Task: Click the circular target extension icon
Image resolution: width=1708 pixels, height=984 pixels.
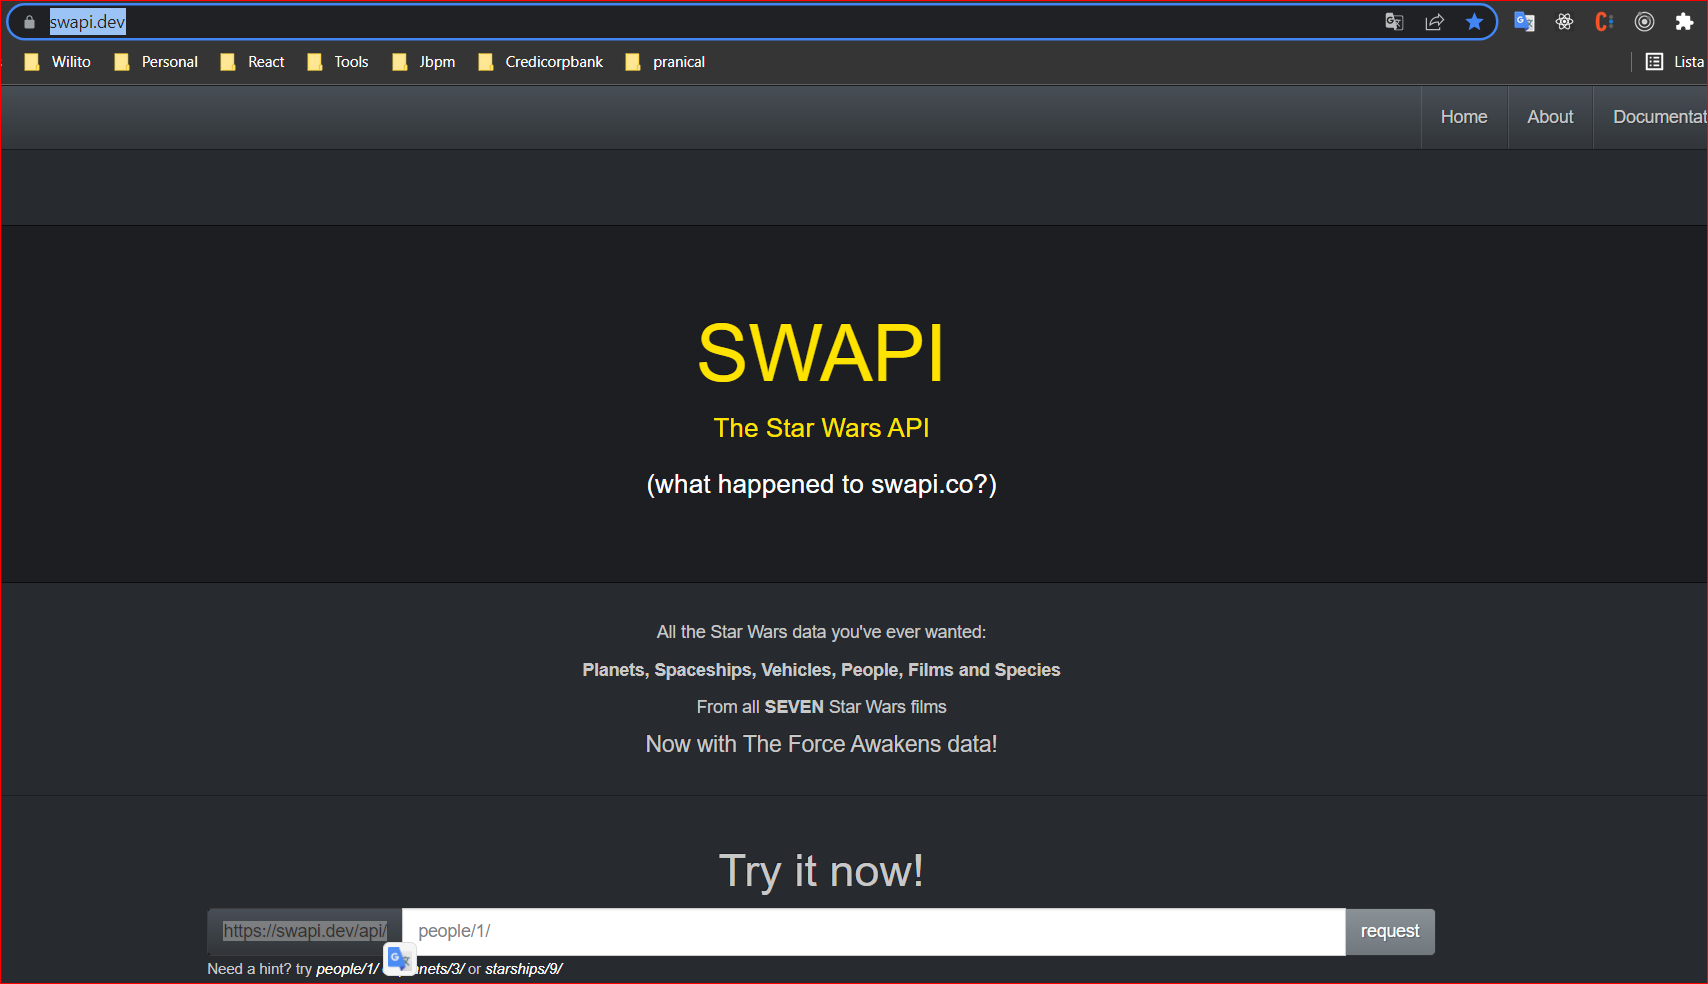Action: 1644,22
